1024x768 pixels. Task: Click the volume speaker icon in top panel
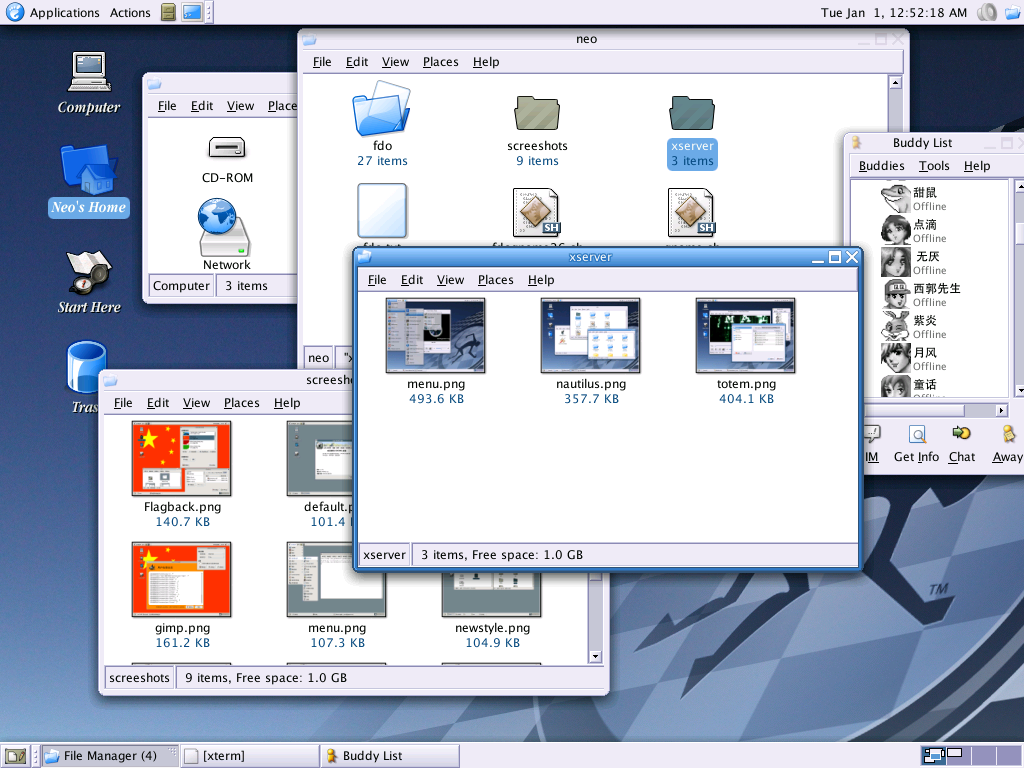tap(987, 12)
